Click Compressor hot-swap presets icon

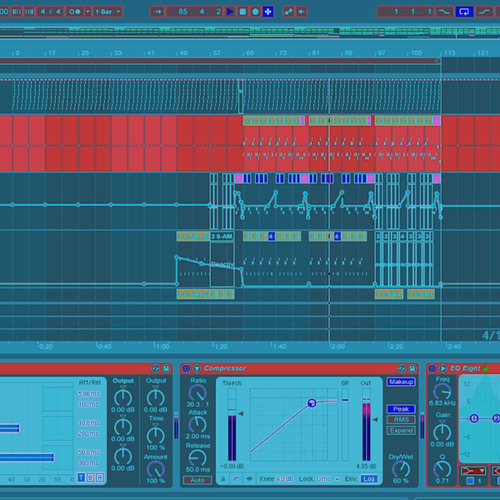coord(401,368)
